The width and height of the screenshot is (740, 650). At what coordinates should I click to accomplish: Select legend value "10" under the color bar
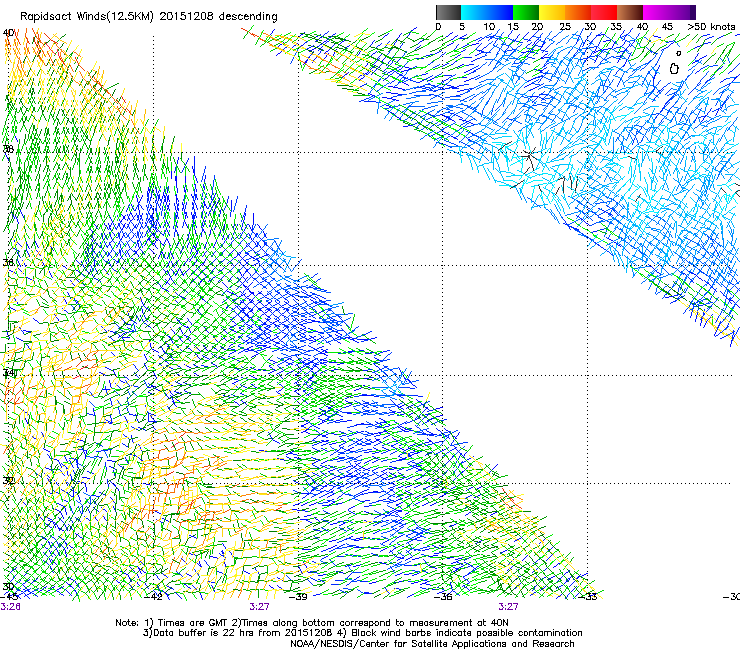(489, 27)
